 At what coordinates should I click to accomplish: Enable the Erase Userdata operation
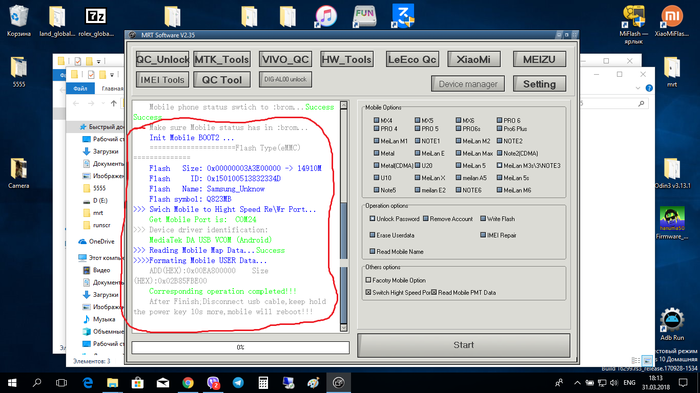372,235
